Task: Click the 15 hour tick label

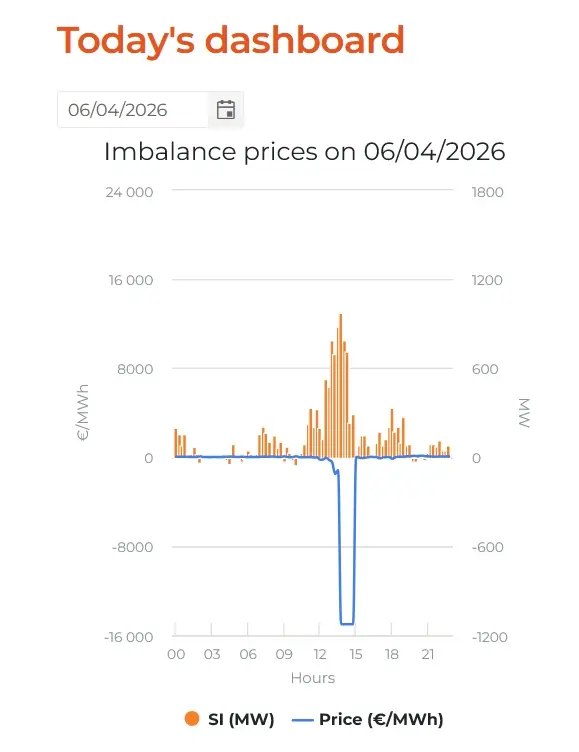Action: [x=355, y=655]
